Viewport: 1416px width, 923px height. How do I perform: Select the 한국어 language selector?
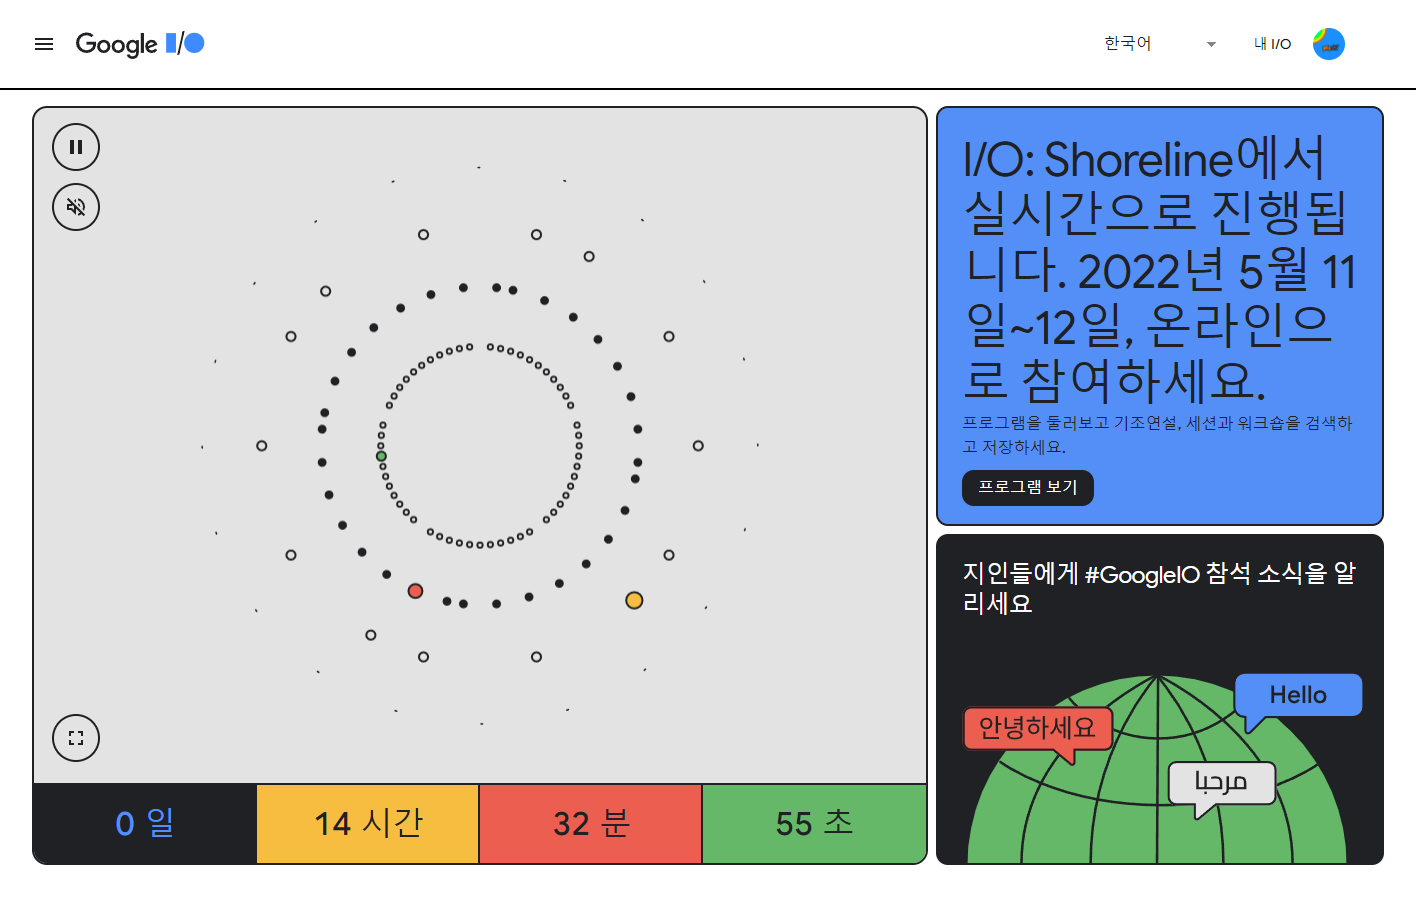(1160, 44)
